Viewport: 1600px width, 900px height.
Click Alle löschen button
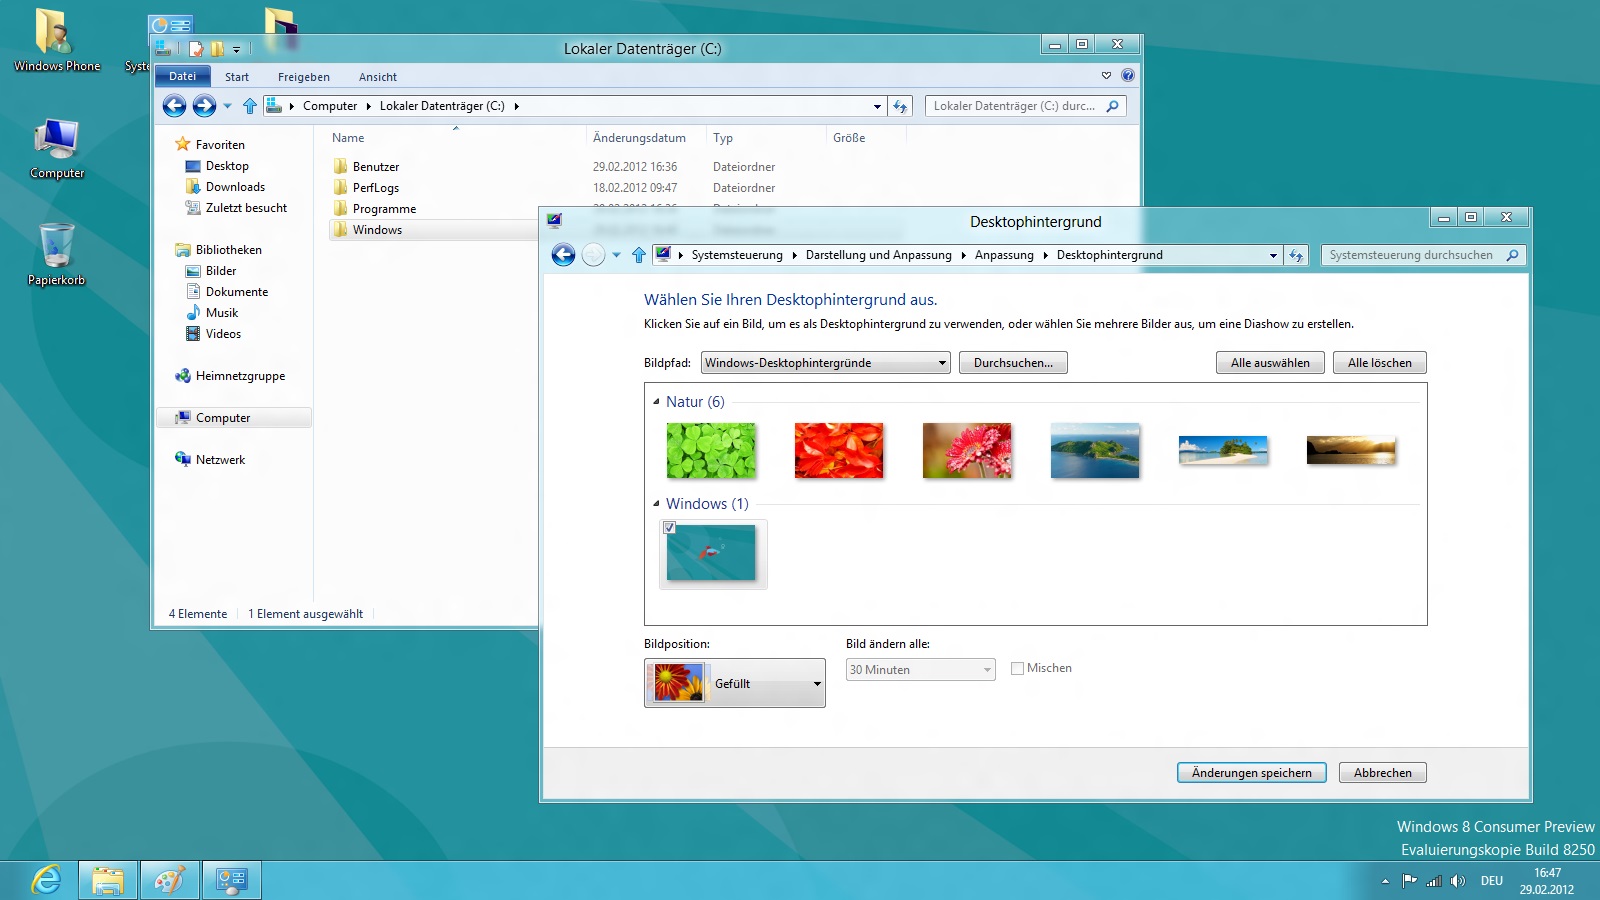tap(1380, 363)
